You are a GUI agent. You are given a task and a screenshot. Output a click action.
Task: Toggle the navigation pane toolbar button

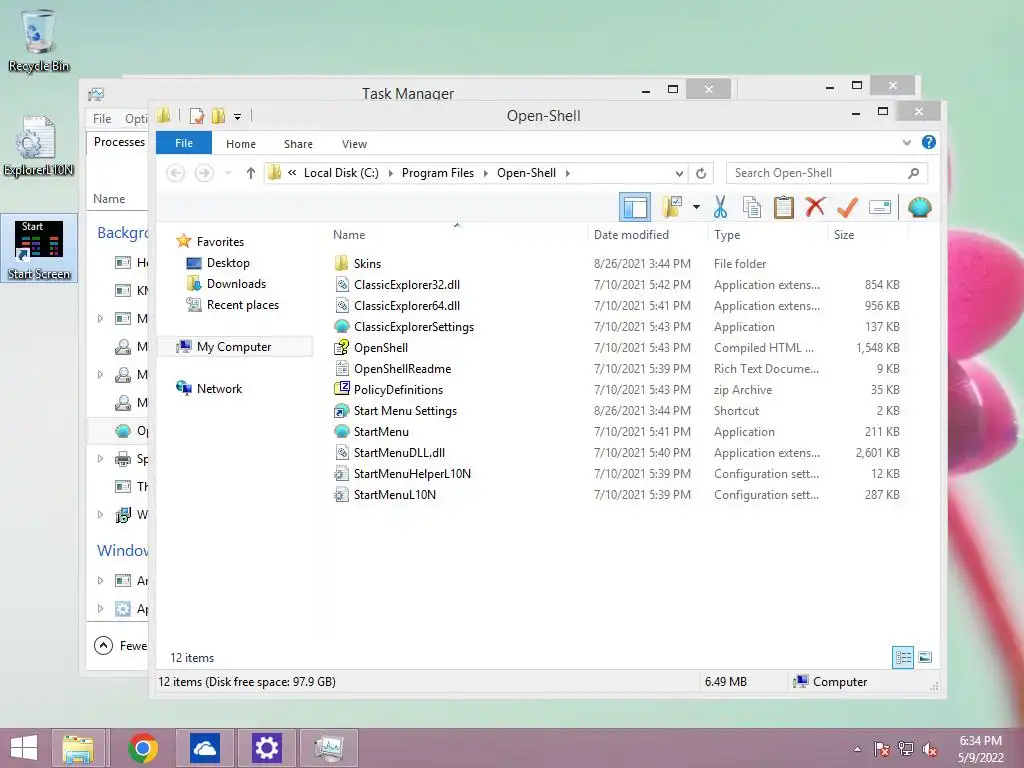635,208
